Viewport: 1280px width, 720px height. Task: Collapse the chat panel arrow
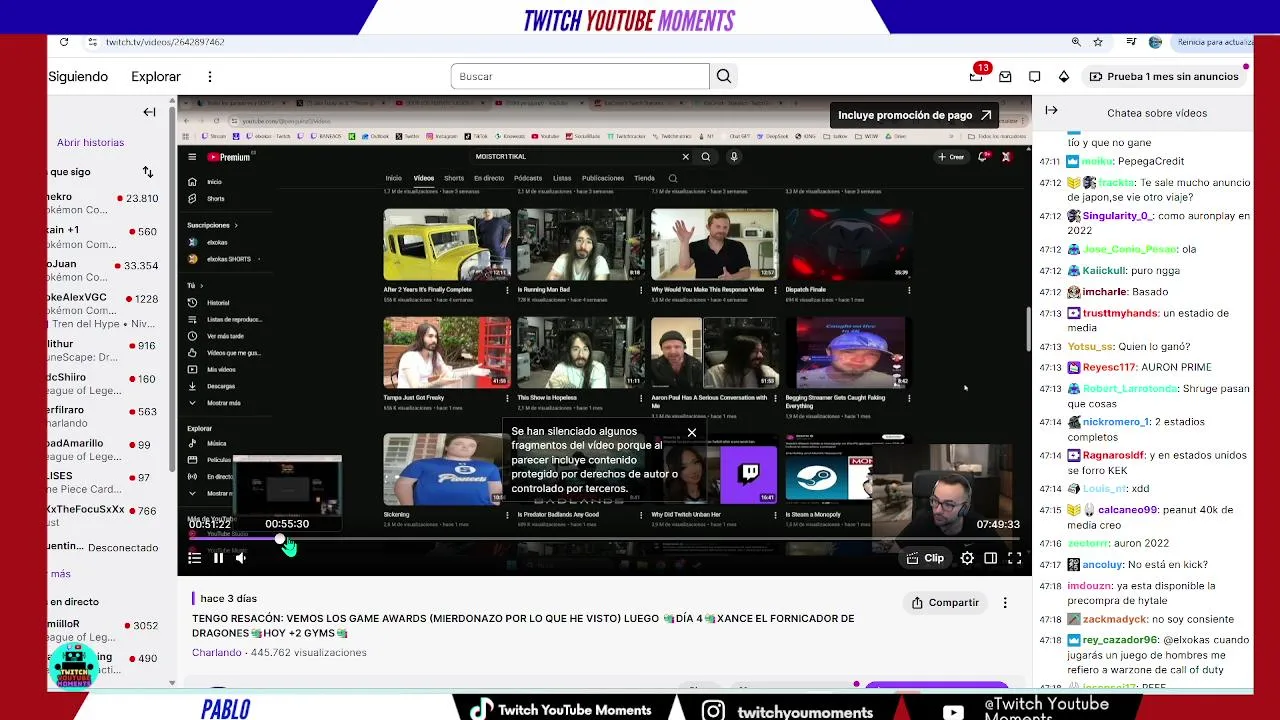pos(1051,111)
